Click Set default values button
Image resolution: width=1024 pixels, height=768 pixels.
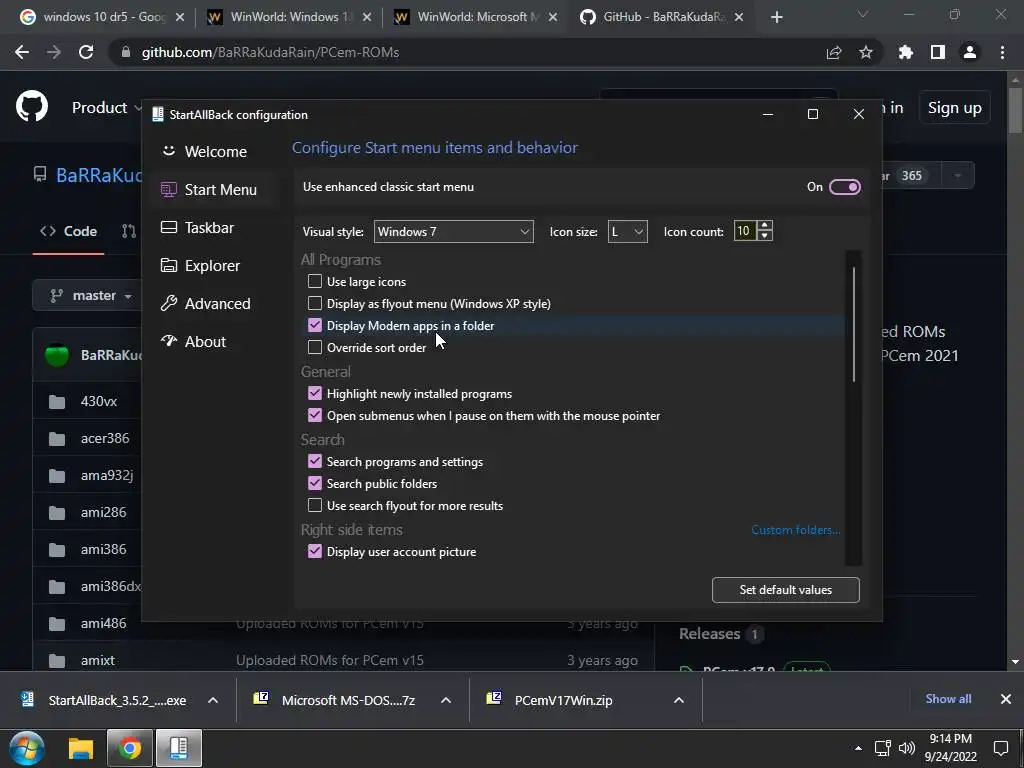pos(786,590)
